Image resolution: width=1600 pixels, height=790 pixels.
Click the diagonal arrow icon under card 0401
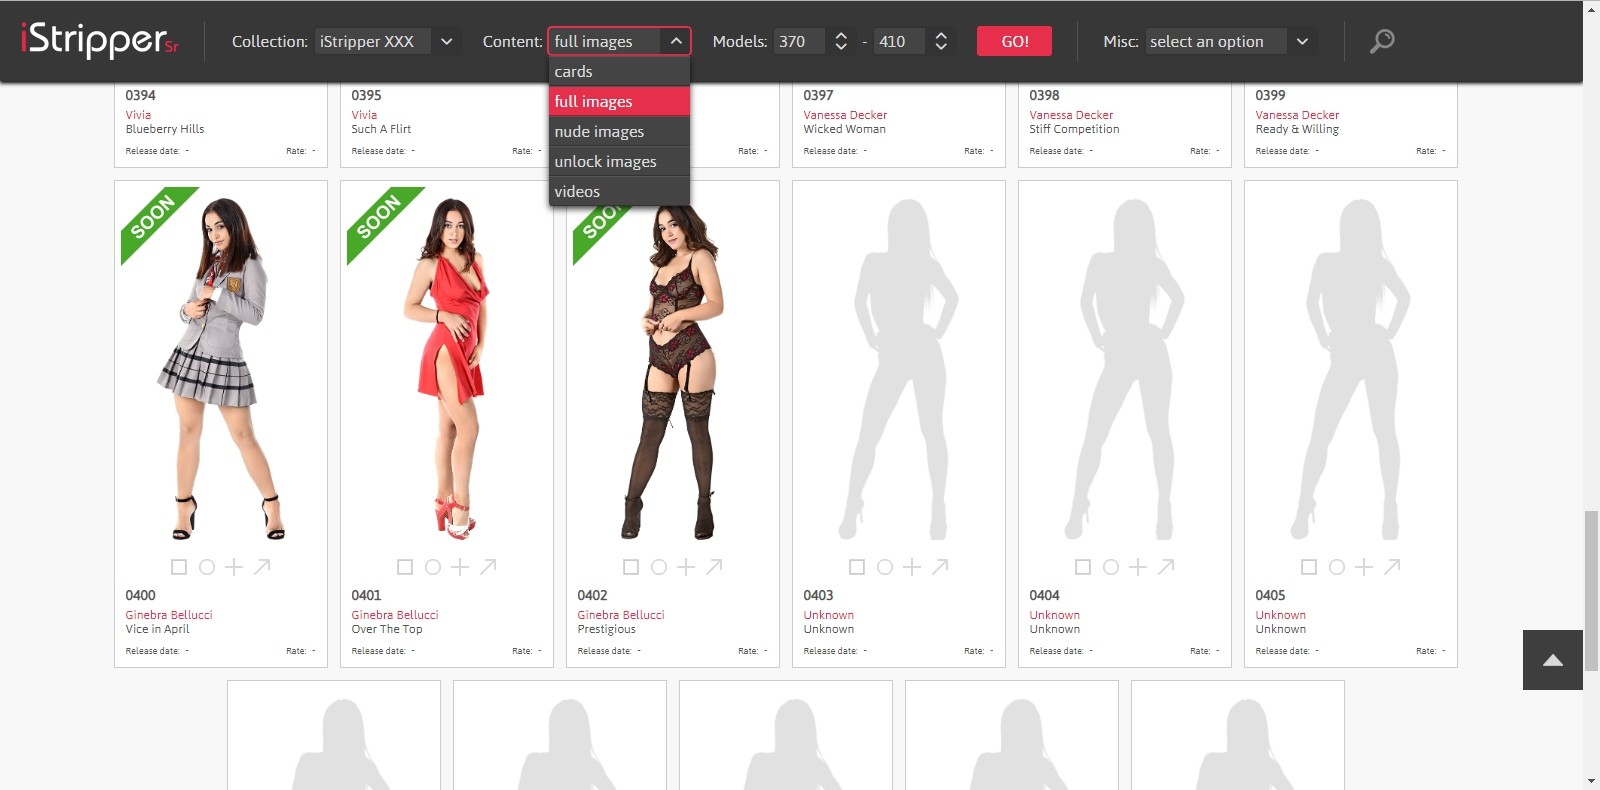pos(488,567)
